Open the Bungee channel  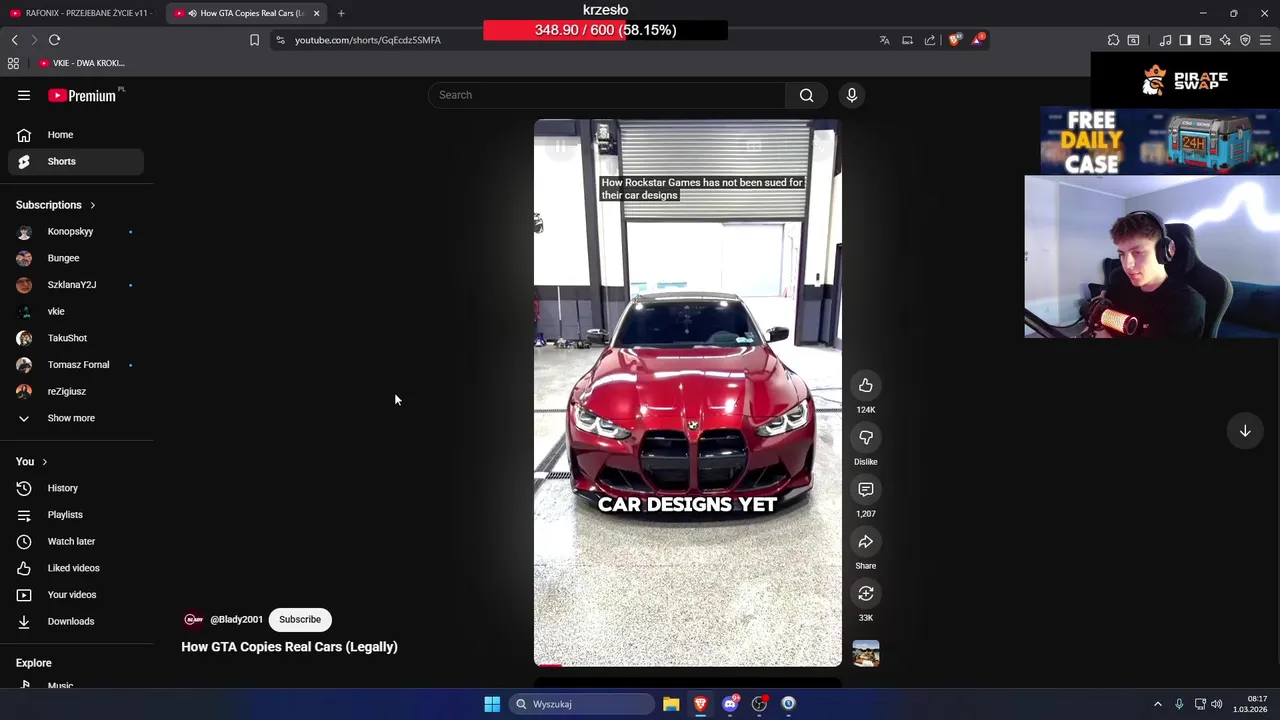pyautogui.click(x=76, y=258)
